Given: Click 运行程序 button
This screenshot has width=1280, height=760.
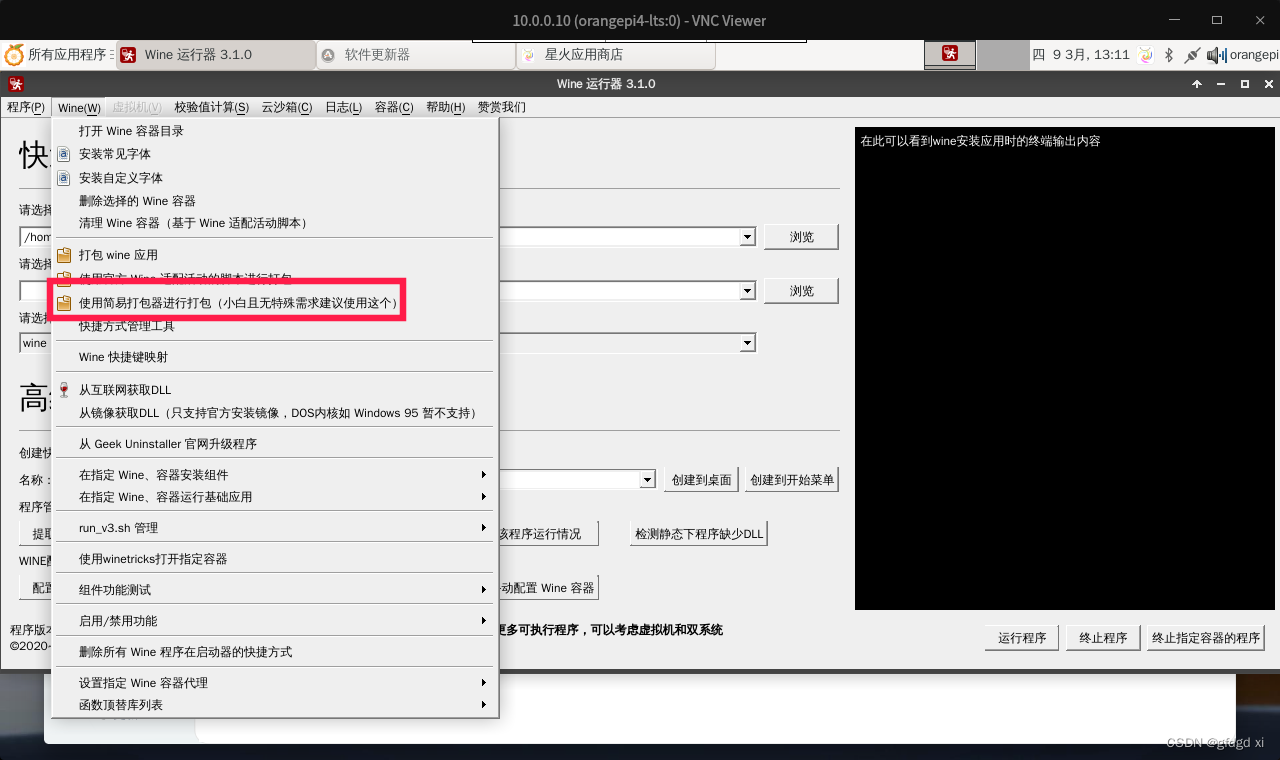Looking at the screenshot, I should coord(1022,638).
